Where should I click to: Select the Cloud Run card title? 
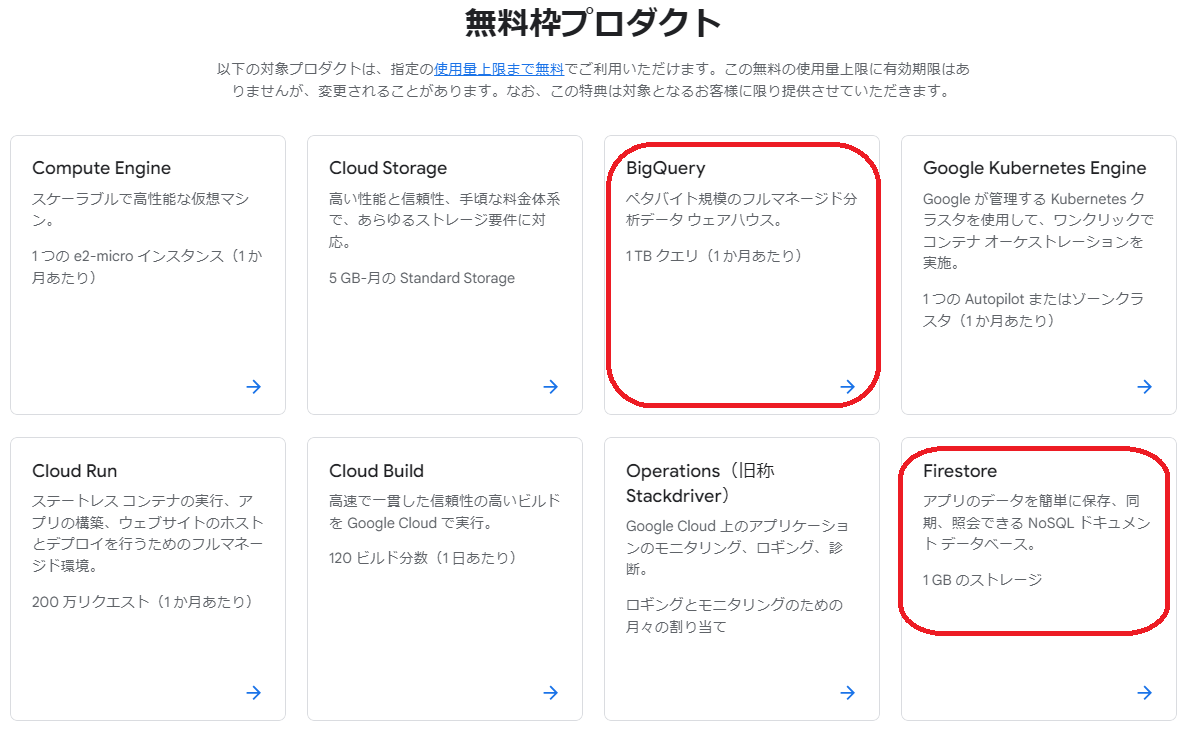click(74, 471)
